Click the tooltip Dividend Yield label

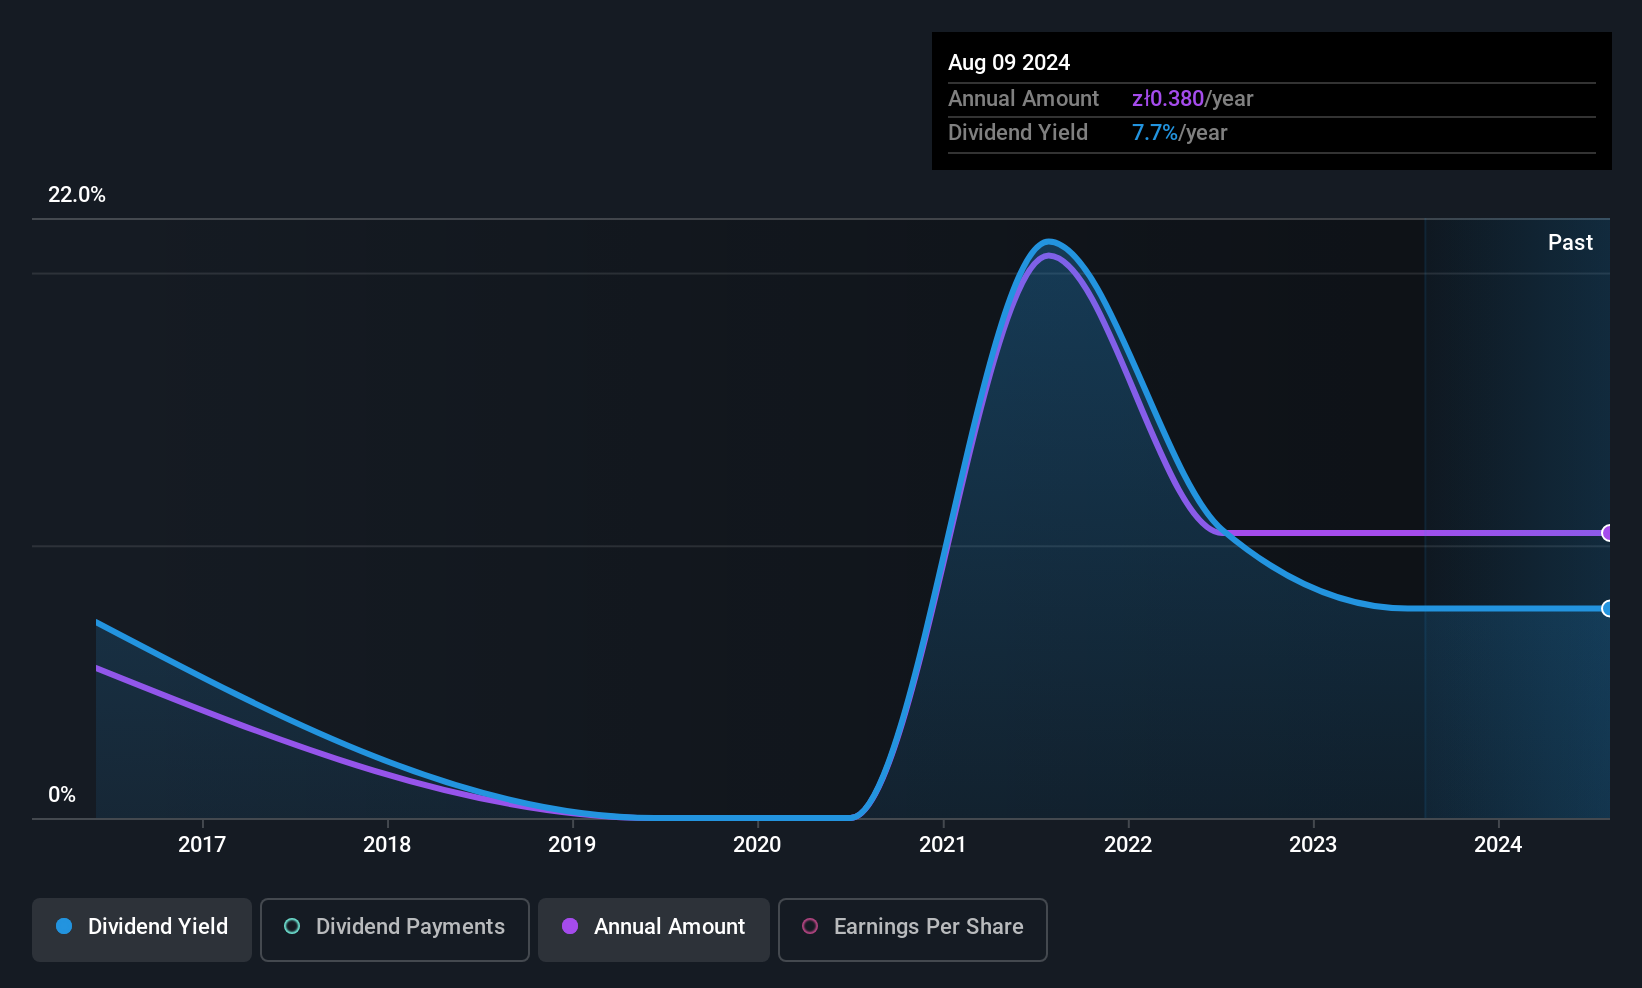[1018, 133]
